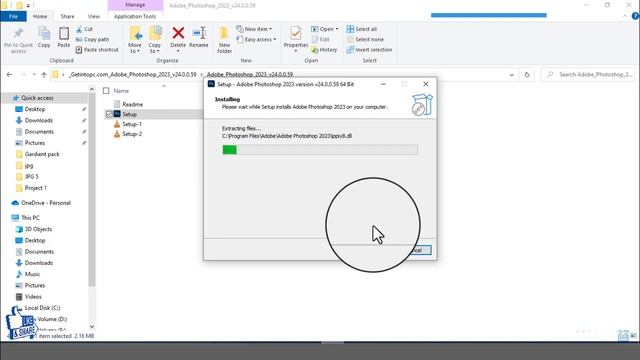
Task: Expand the Open button dropdown arrow
Action: [337, 29]
